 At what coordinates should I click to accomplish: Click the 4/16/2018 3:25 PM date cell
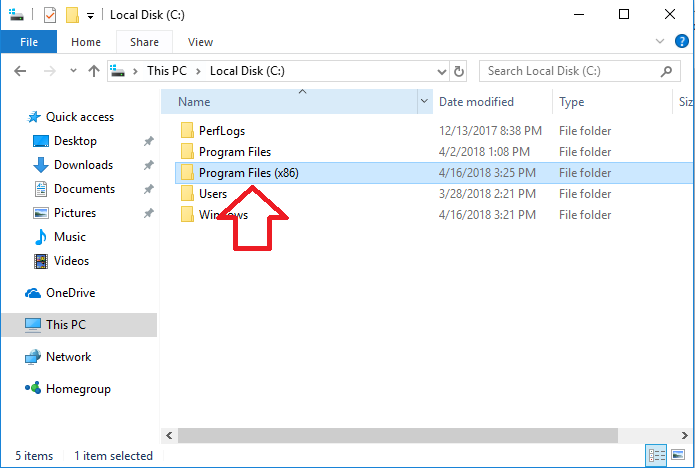point(487,173)
